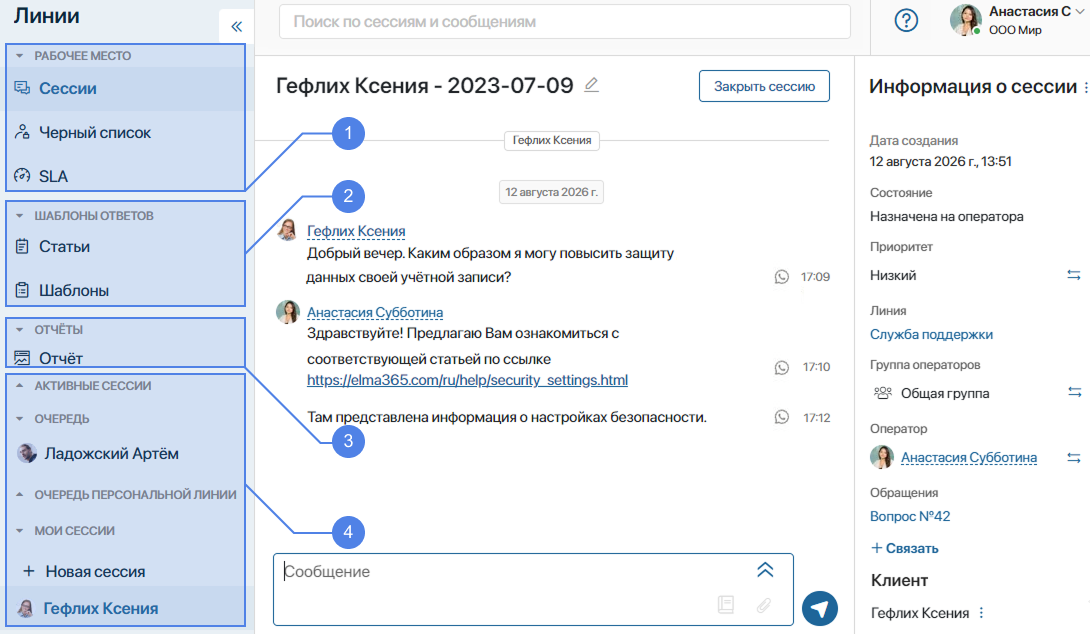Click the 12 августа 2026 г. date chip
The width and height of the screenshot is (1090, 634).
click(551, 192)
